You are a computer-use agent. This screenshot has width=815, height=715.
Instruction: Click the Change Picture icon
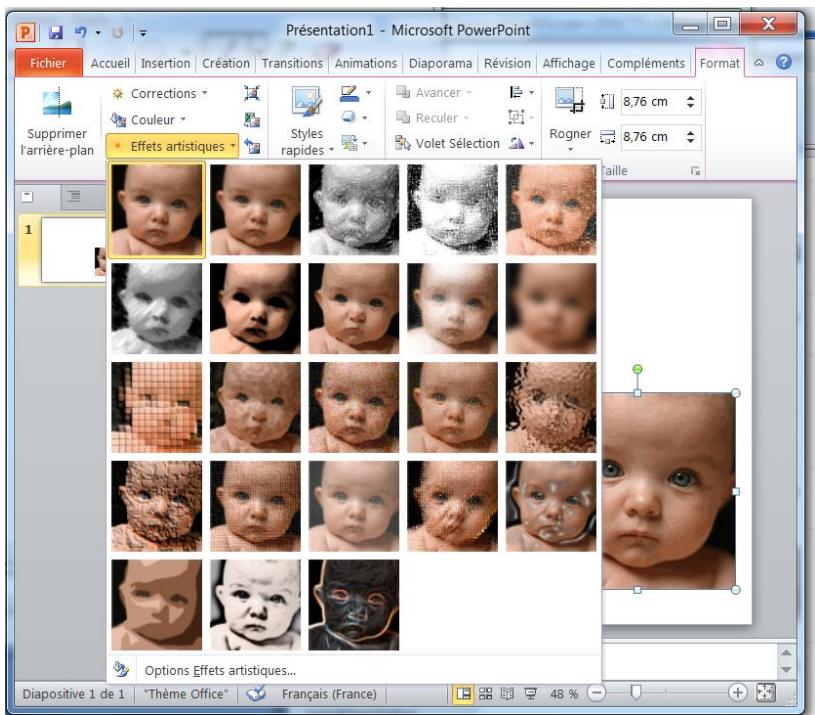coord(252,120)
